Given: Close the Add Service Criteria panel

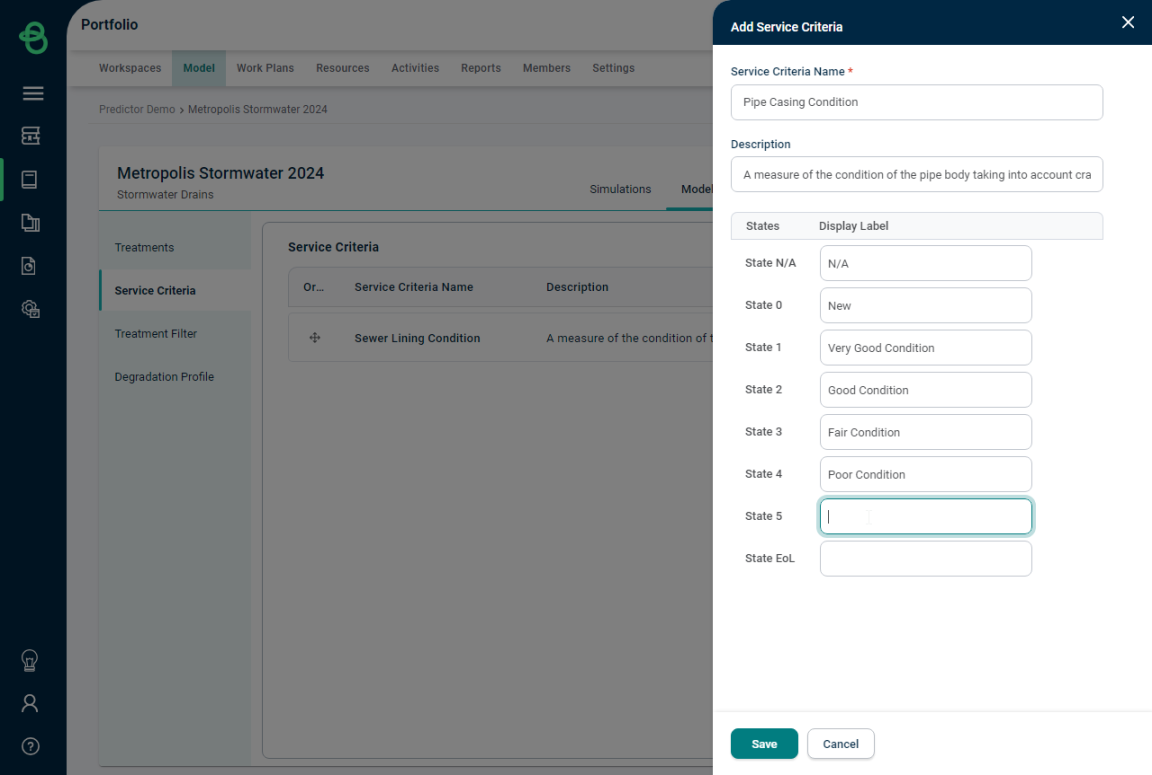Looking at the screenshot, I should 1128,23.
